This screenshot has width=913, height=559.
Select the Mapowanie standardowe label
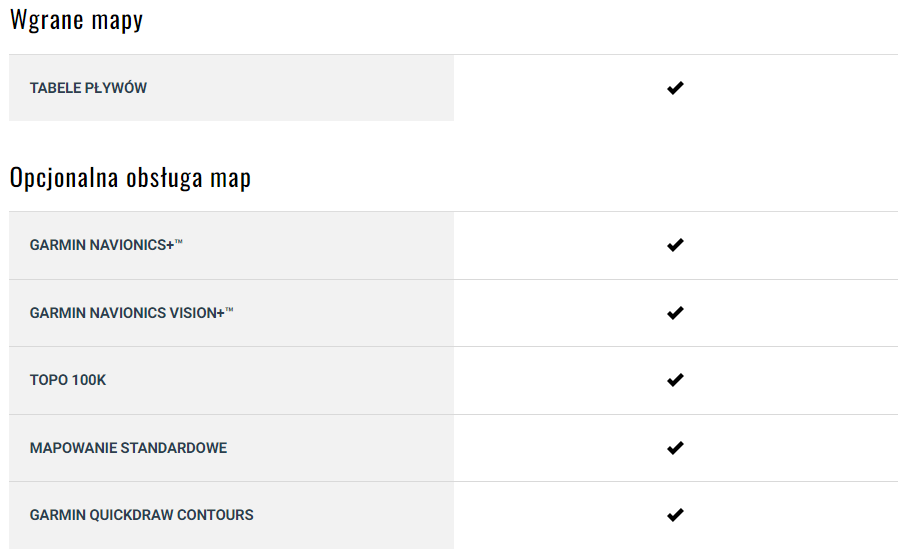click(128, 448)
